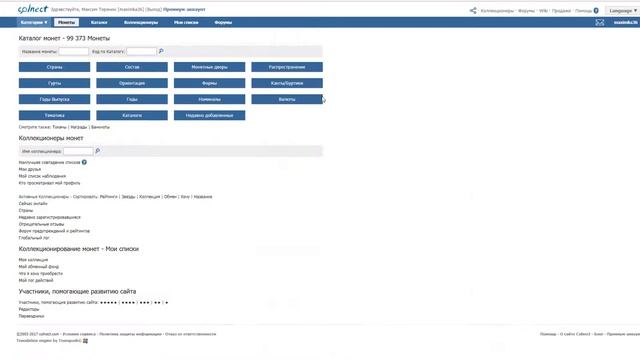Open the Коллекционеры nav item
The height and width of the screenshot is (360, 640).
tap(141, 22)
